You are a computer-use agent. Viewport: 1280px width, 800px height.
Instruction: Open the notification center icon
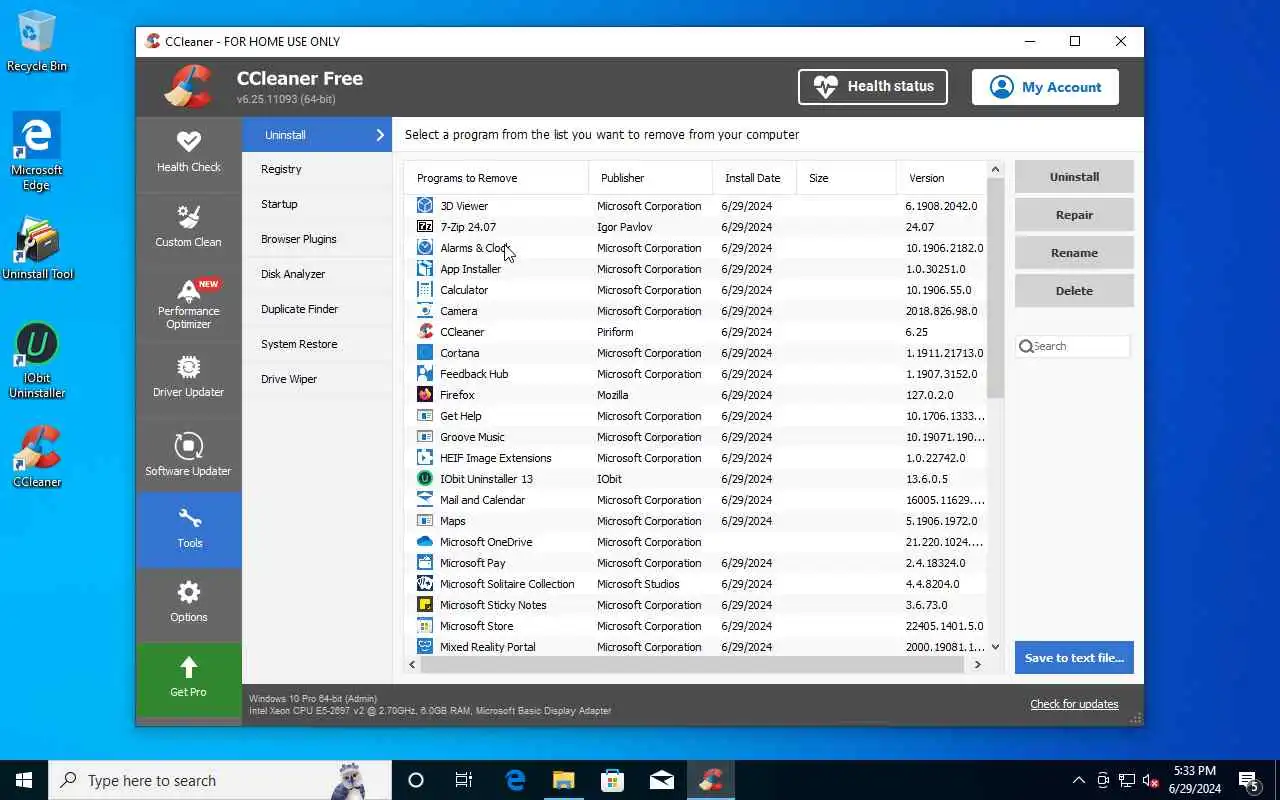coord(1248,780)
